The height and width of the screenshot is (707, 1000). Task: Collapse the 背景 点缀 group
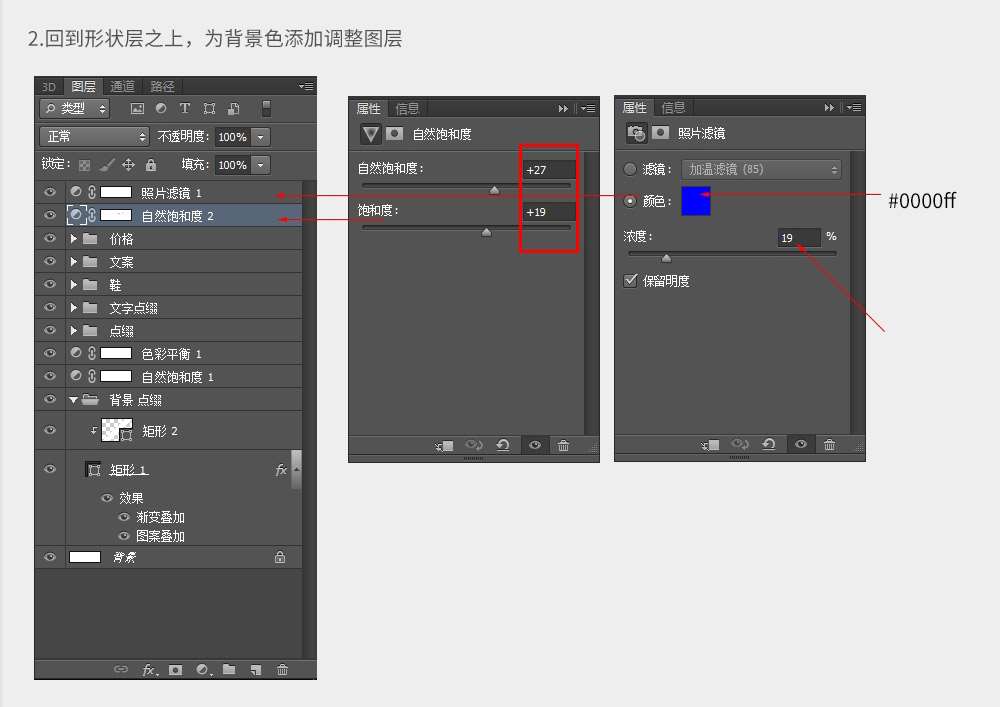(74, 400)
